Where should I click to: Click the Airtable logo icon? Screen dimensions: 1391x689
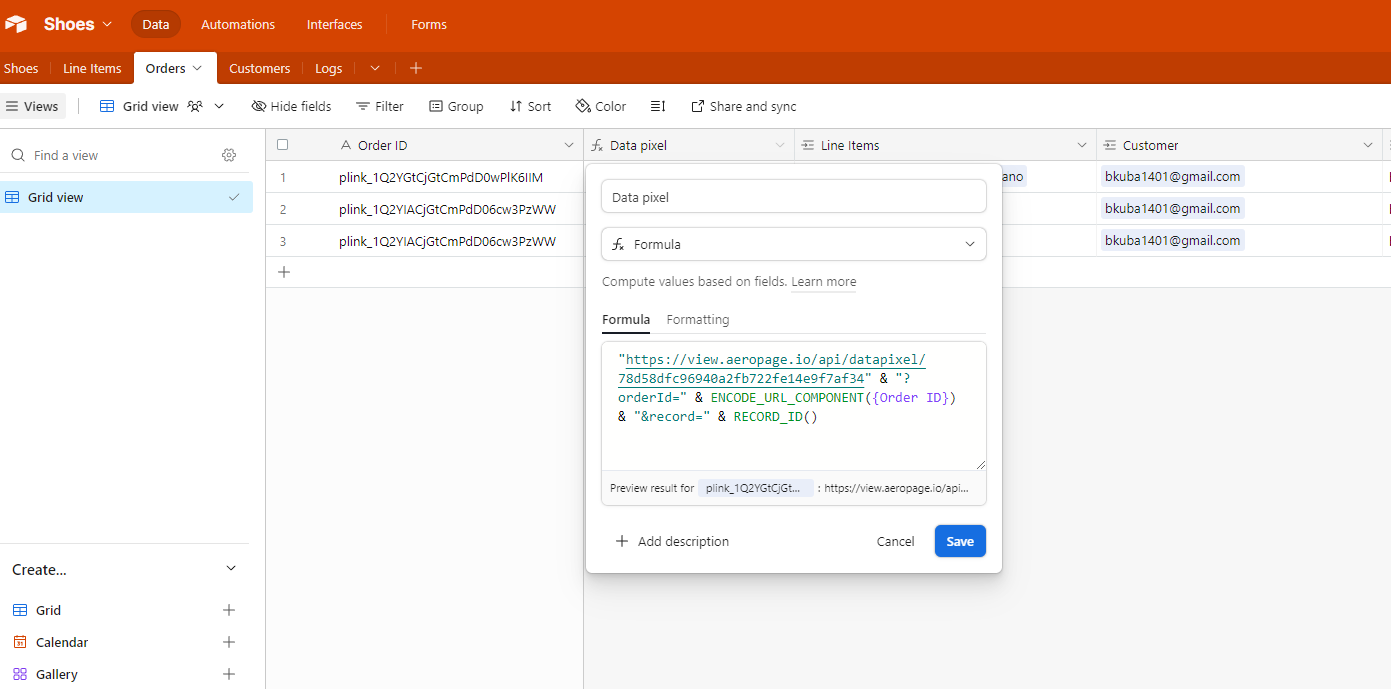tap(16, 24)
